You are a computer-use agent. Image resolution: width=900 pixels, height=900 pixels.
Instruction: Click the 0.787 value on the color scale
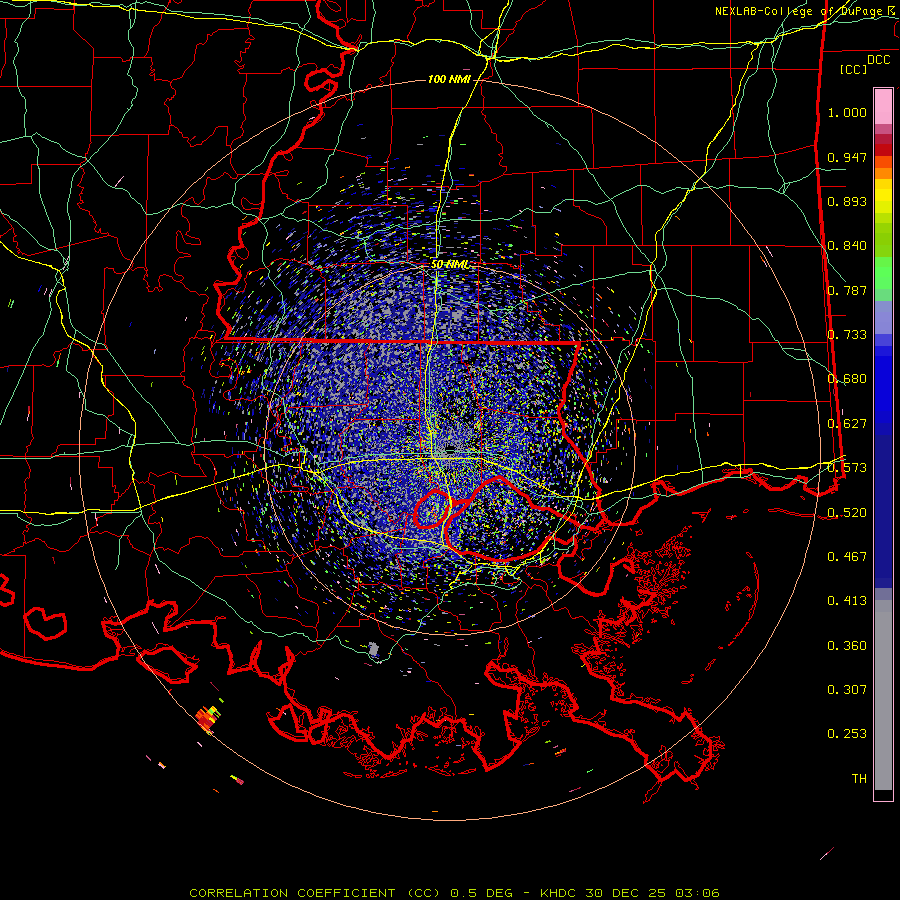click(847, 290)
